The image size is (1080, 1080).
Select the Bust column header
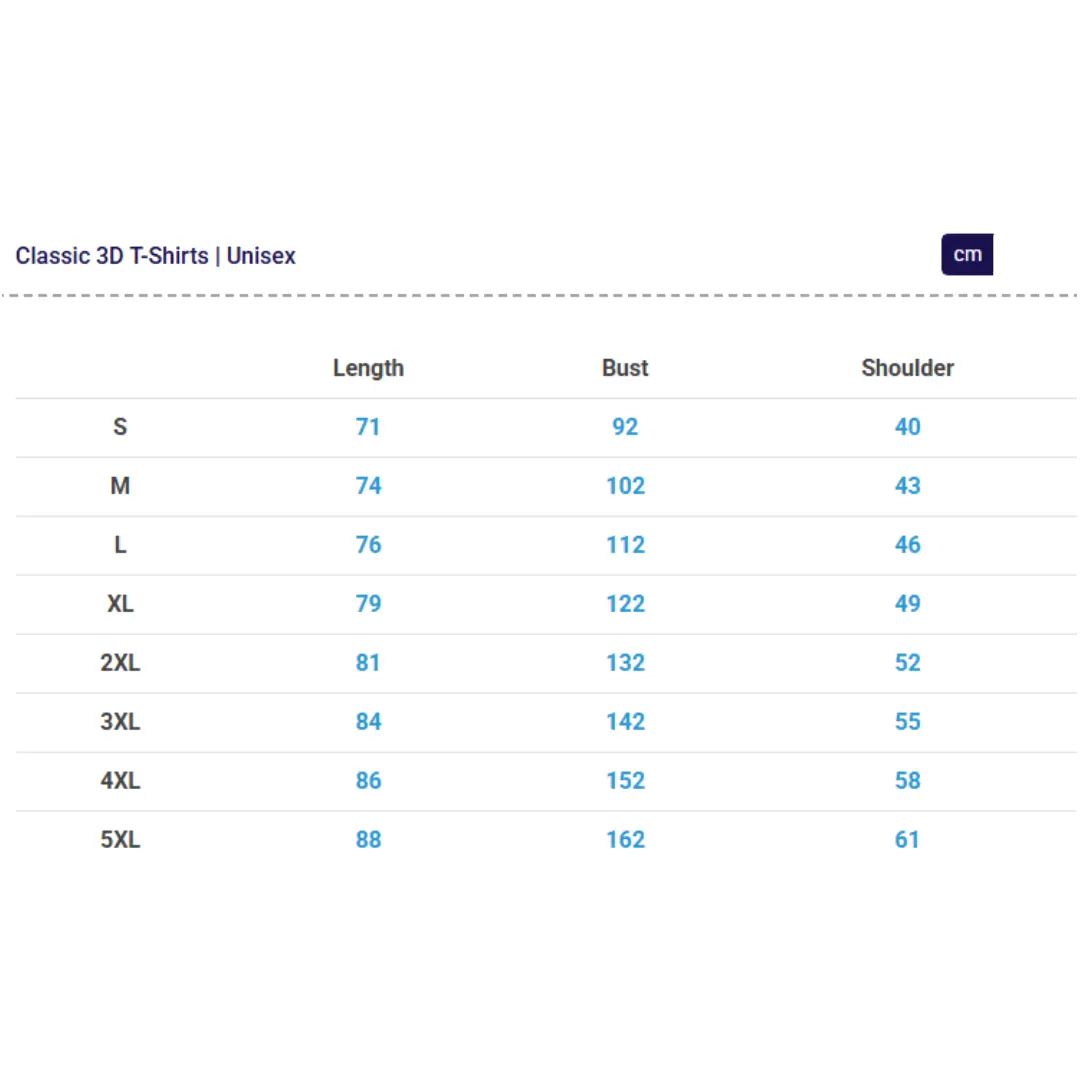[x=625, y=368]
